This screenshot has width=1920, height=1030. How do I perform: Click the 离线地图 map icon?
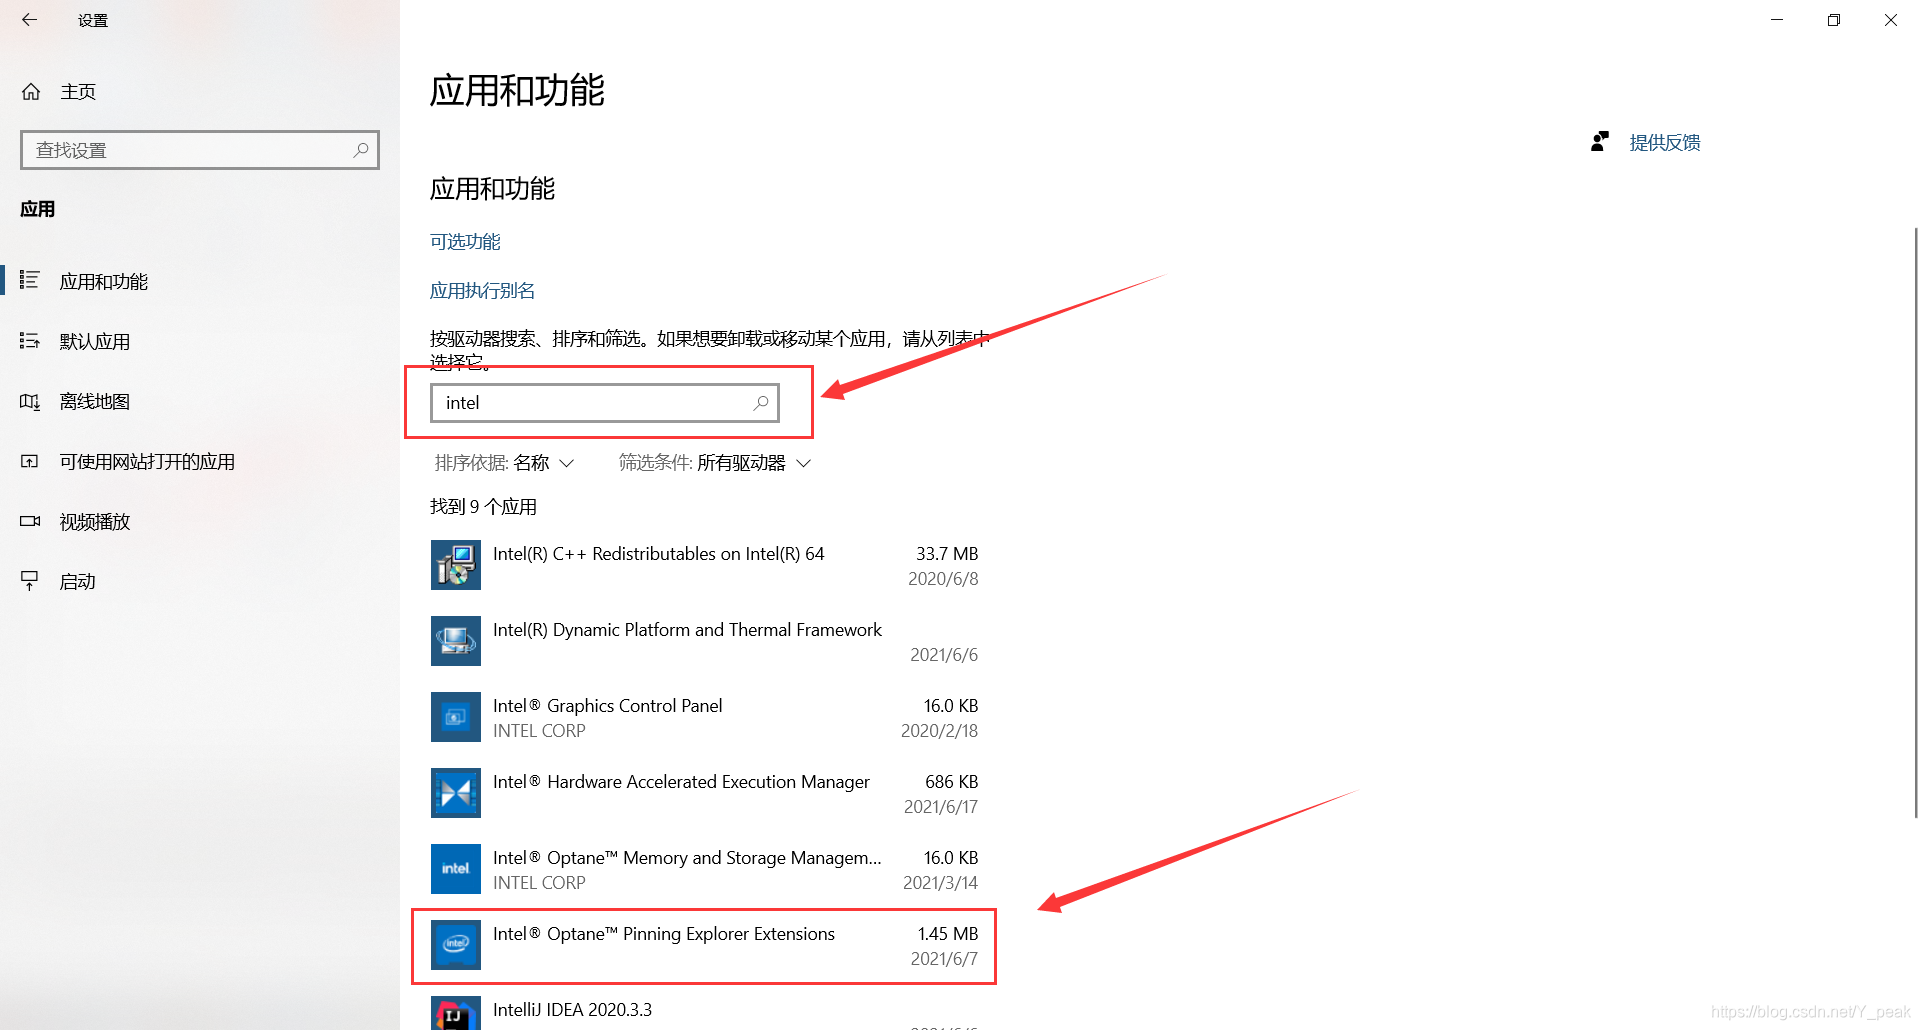[x=30, y=401]
